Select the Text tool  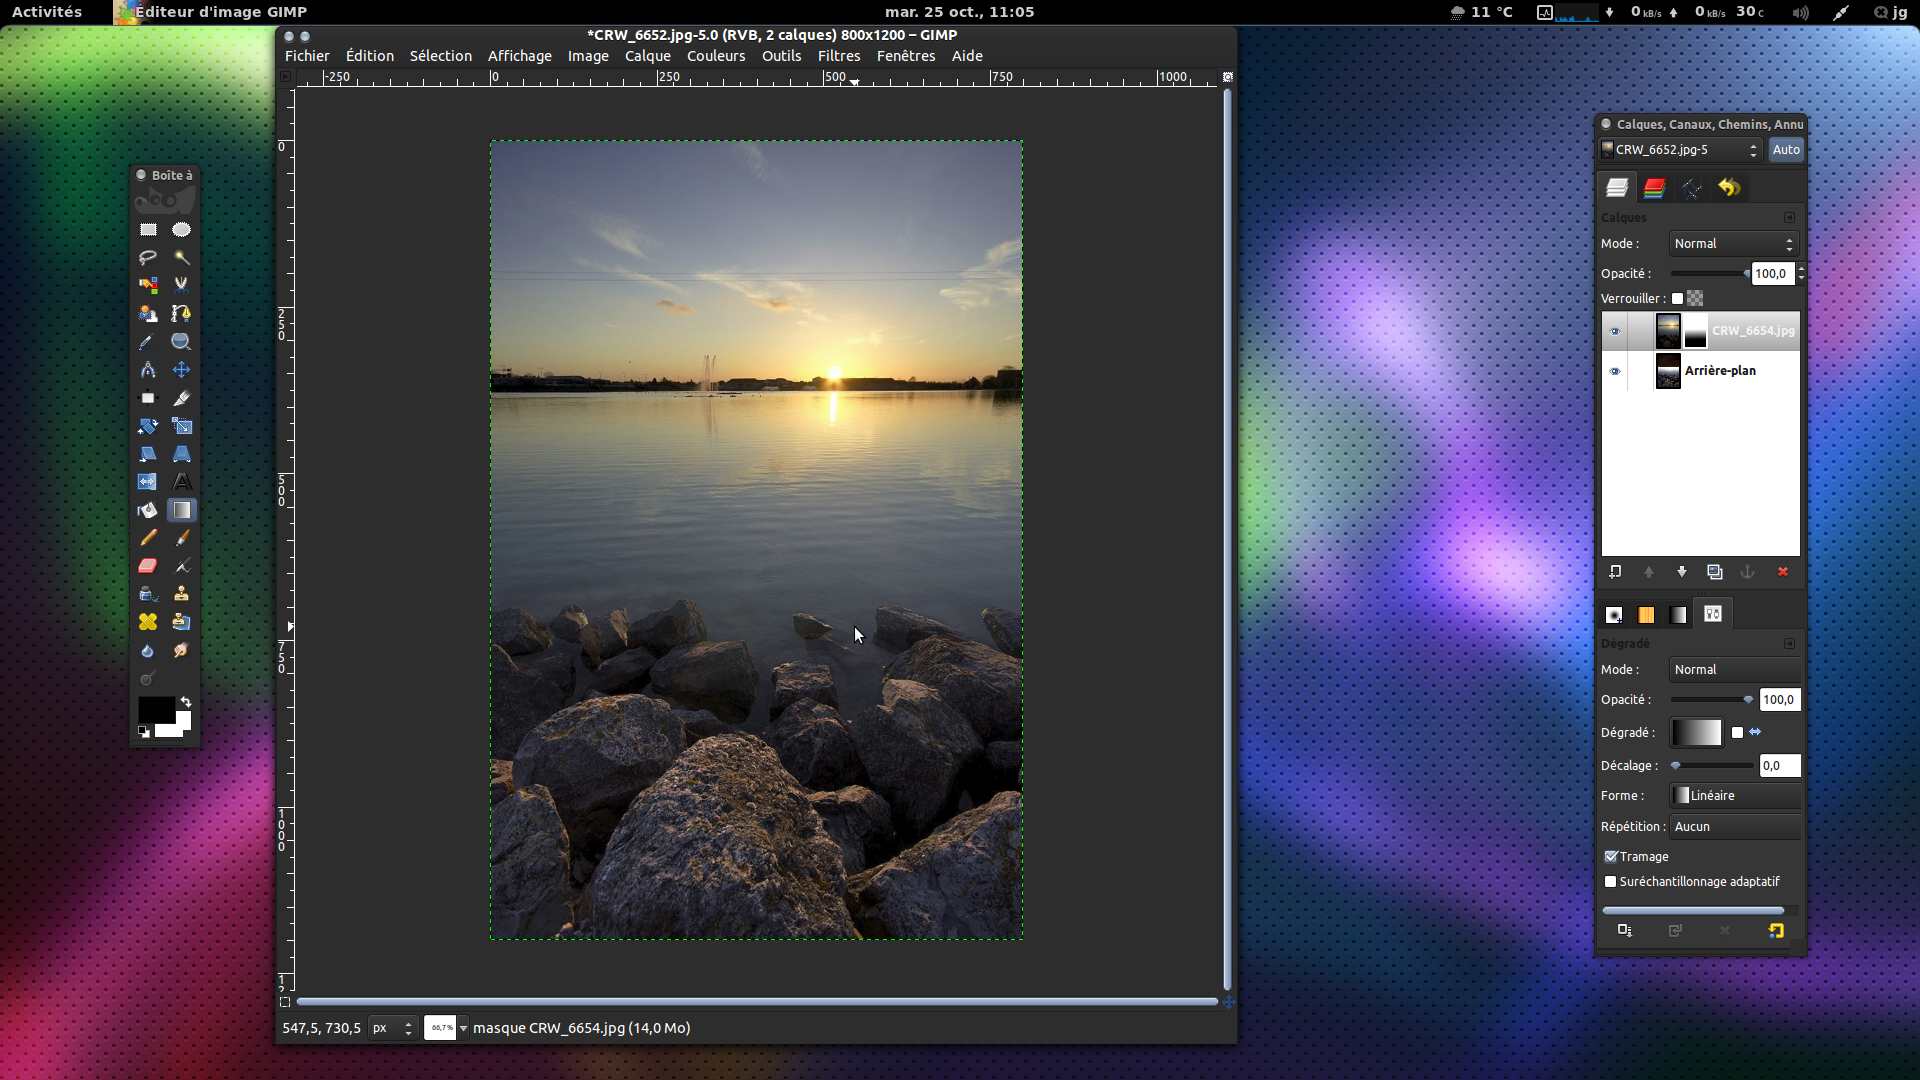(181, 482)
